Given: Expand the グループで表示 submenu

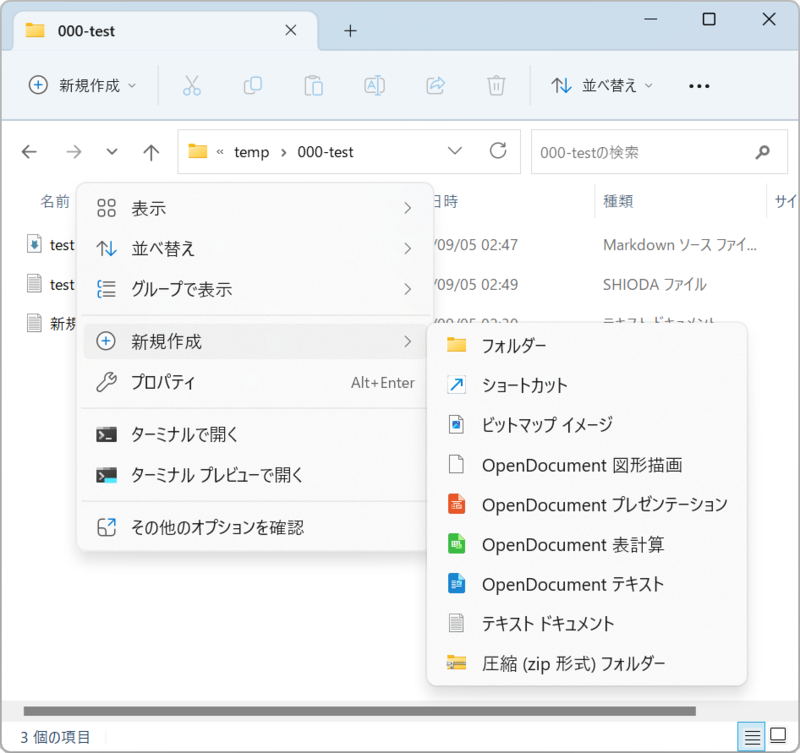Looking at the screenshot, I should tap(254, 289).
